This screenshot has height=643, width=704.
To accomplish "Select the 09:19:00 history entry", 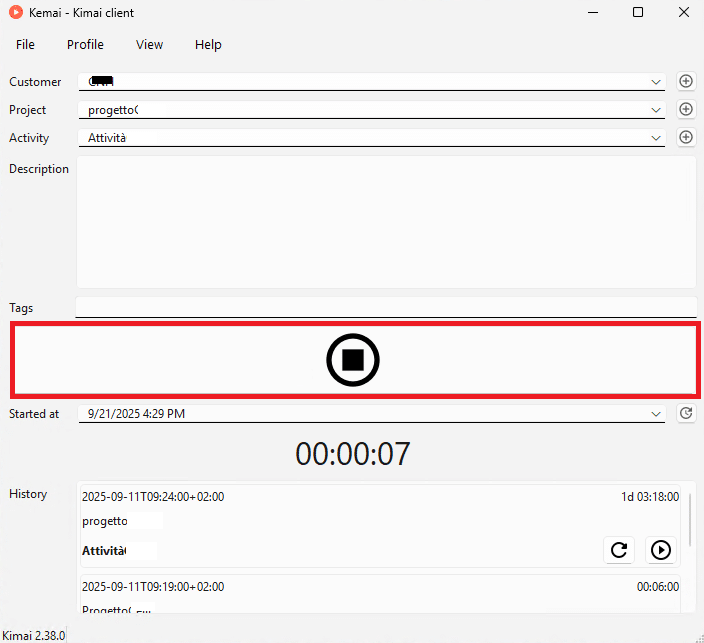I will coord(380,593).
